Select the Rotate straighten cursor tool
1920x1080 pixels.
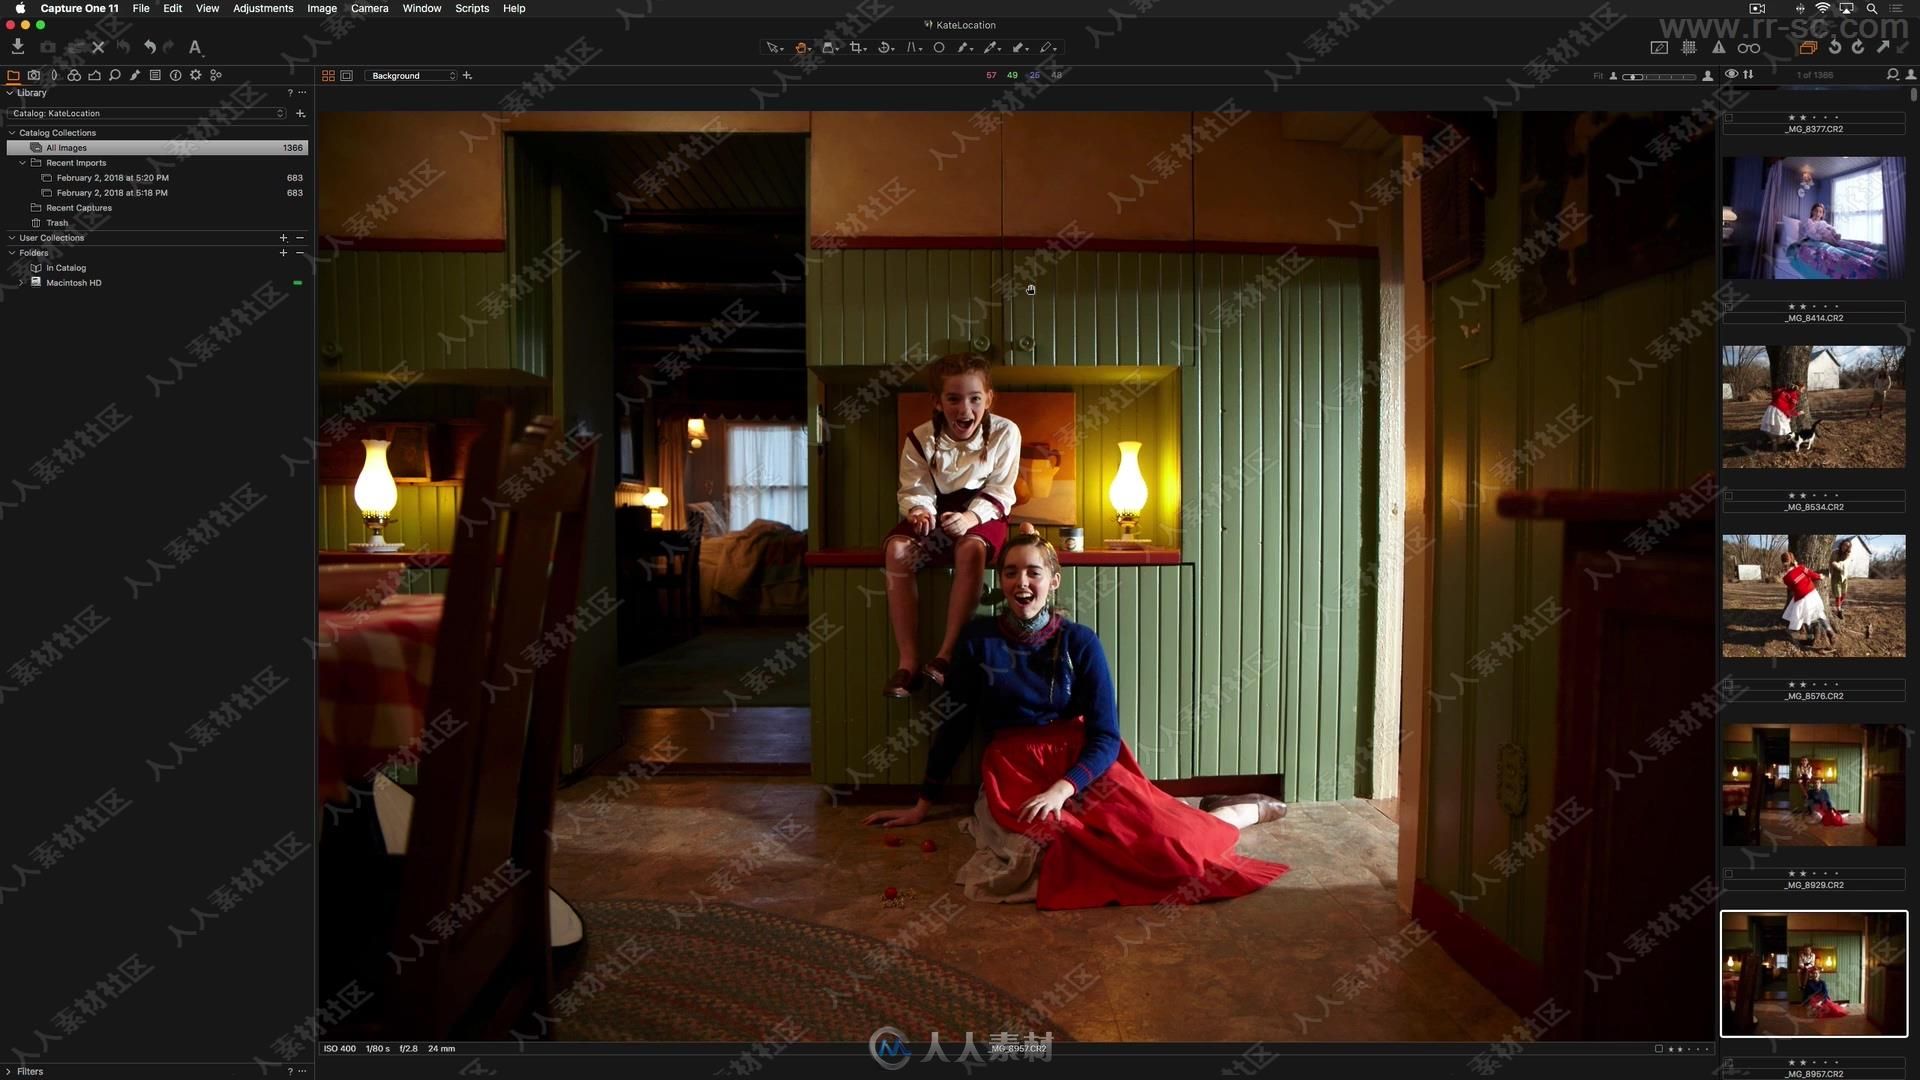(x=885, y=47)
